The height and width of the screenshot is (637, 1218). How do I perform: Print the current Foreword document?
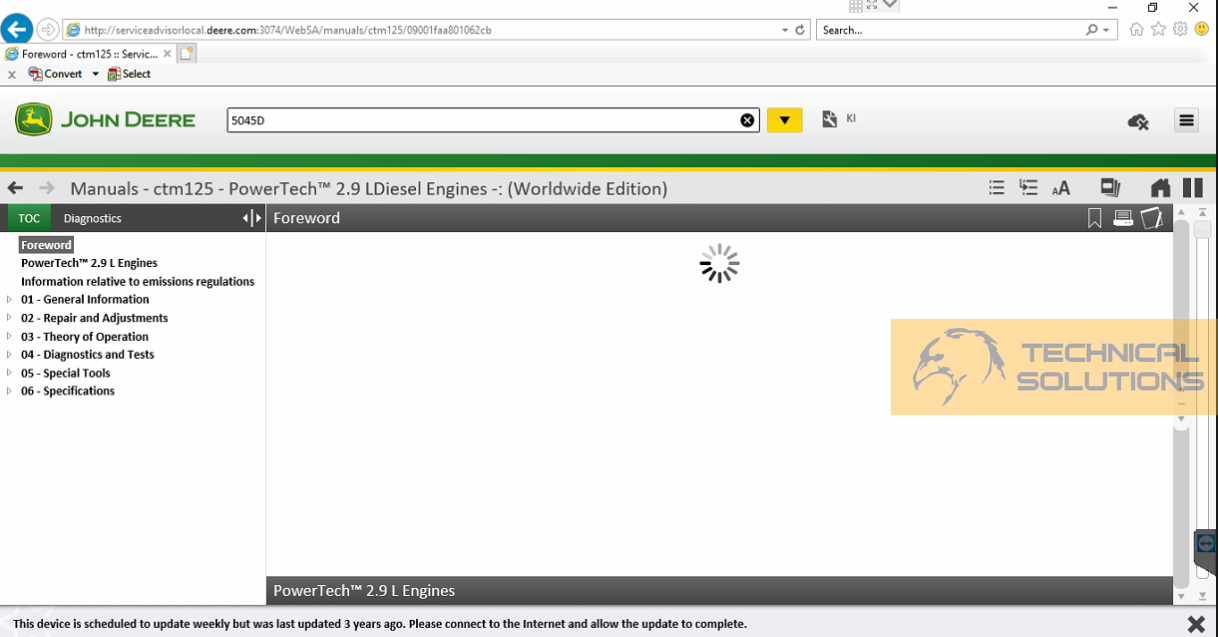tap(1123, 218)
